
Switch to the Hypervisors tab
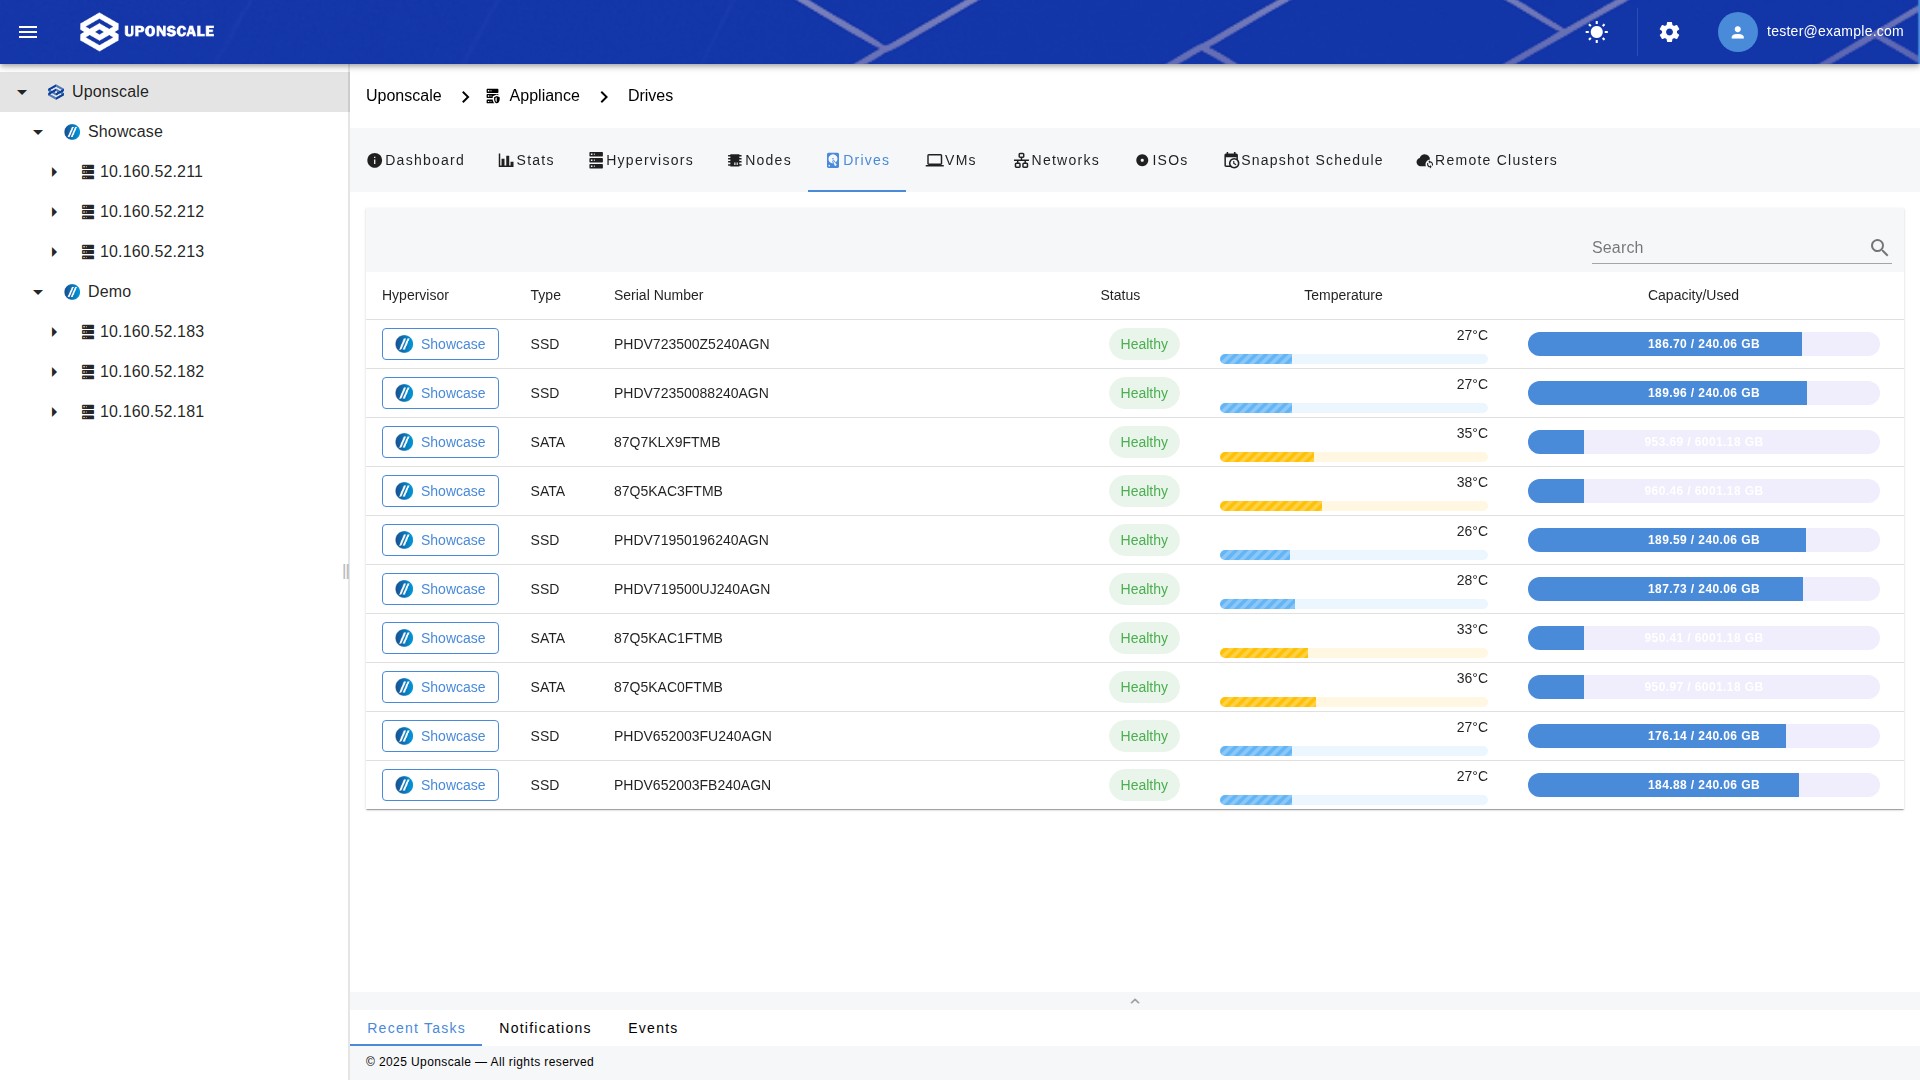pyautogui.click(x=641, y=160)
